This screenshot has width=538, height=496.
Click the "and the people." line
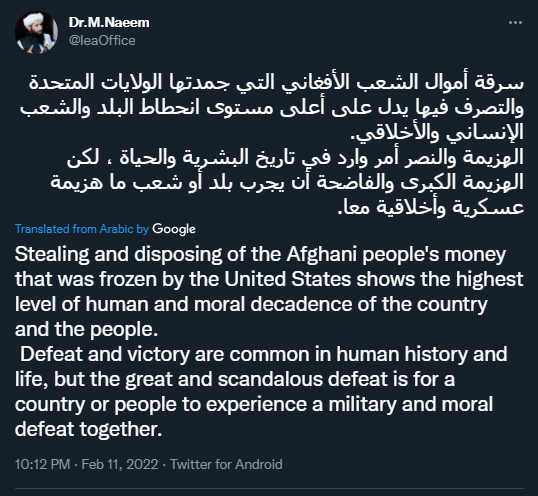point(86,330)
